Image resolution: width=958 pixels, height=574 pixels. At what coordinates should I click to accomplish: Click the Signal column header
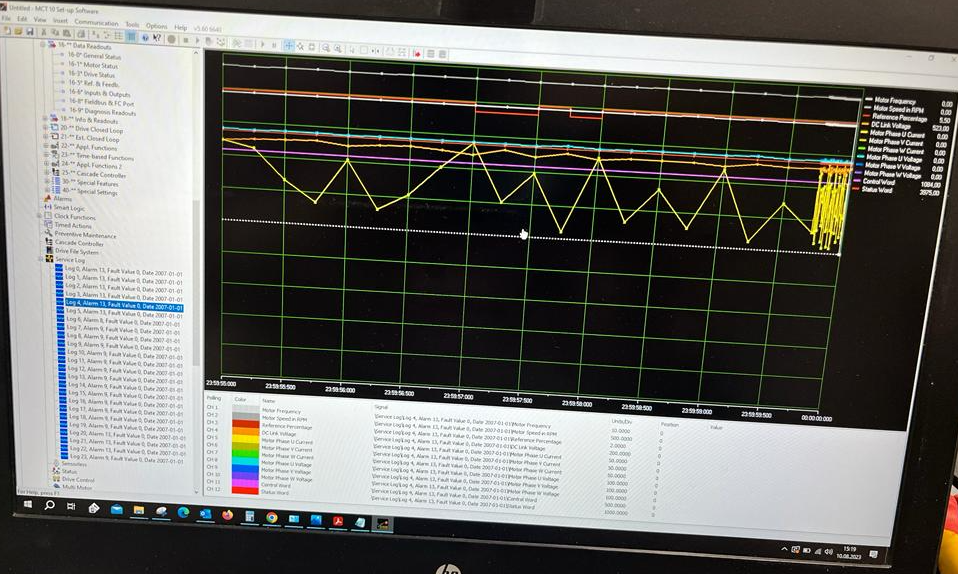coord(381,406)
